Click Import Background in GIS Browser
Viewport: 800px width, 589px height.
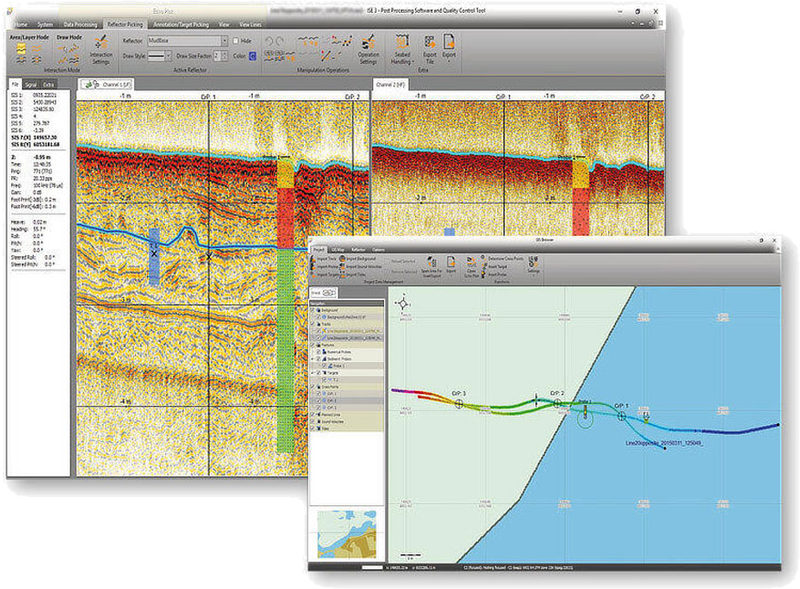click(357, 259)
